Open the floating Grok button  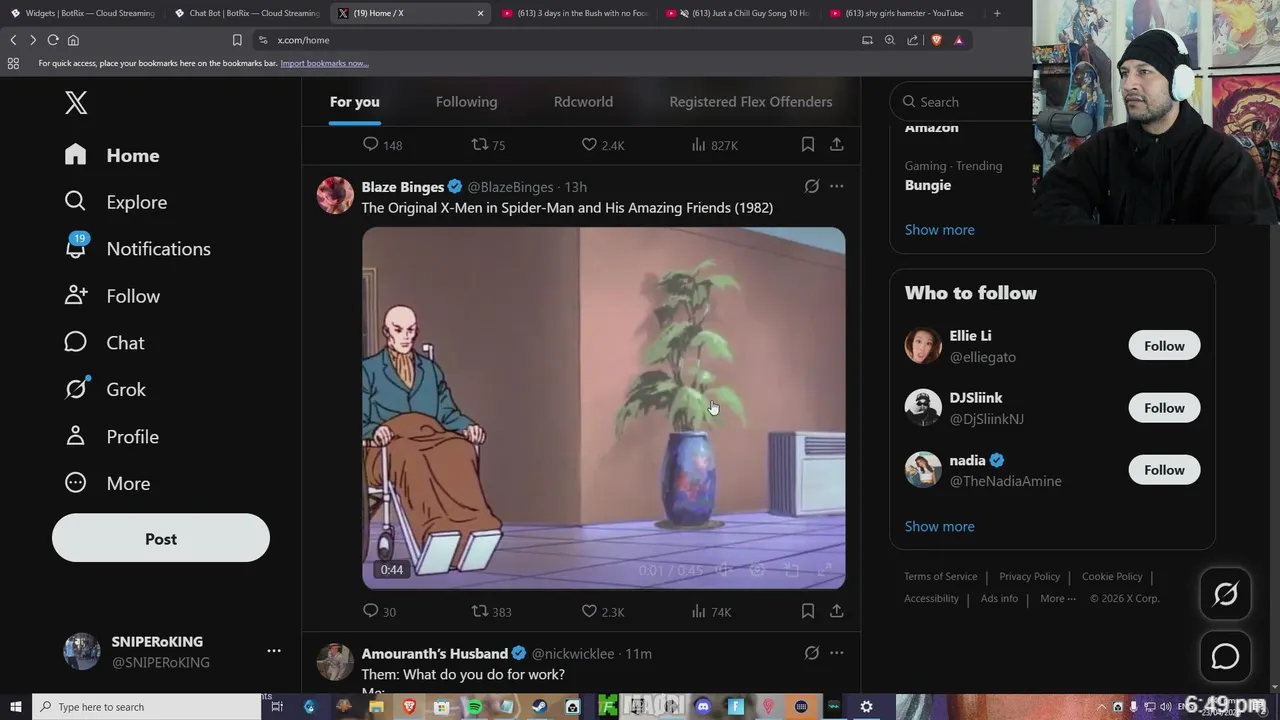click(1225, 595)
